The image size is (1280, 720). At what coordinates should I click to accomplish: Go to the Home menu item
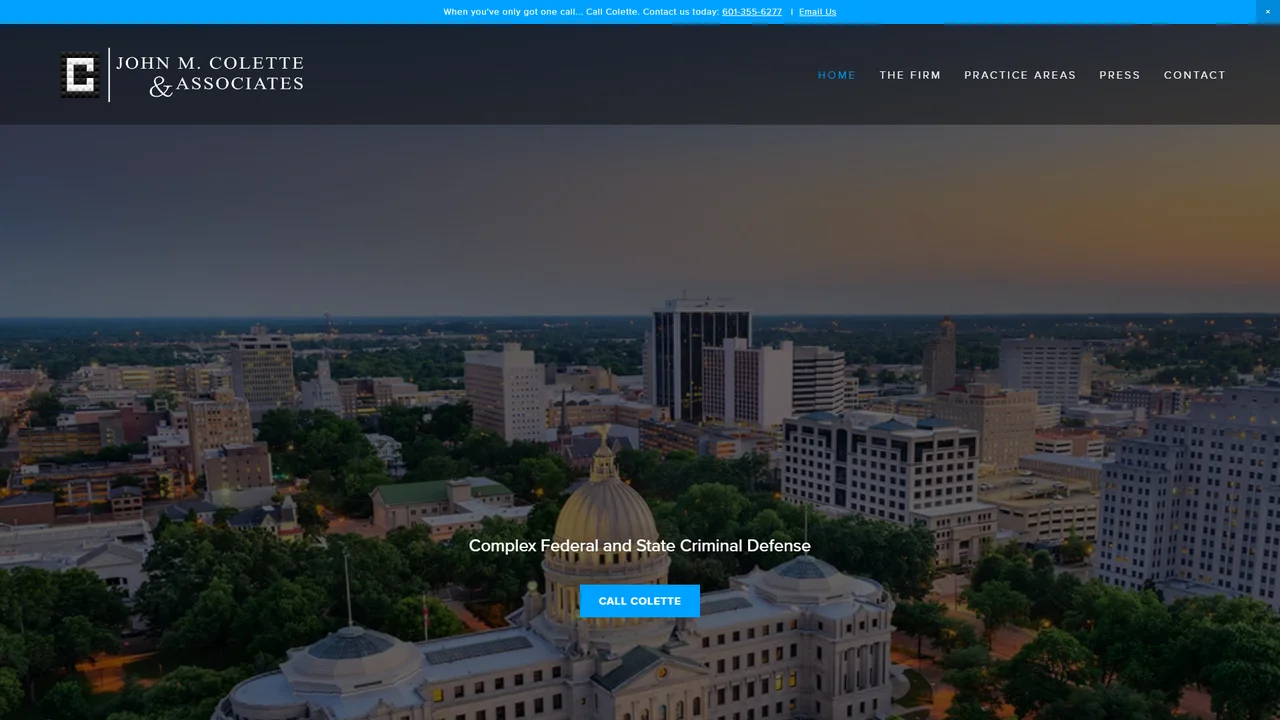click(837, 75)
